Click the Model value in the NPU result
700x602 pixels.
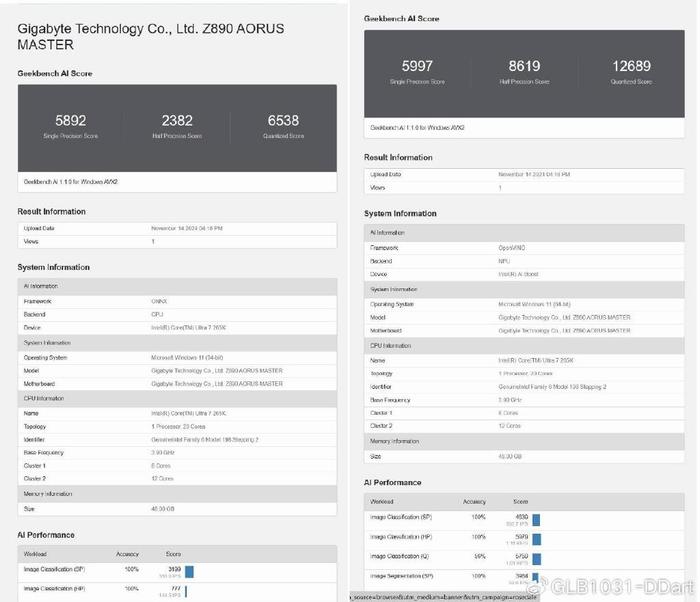564,318
